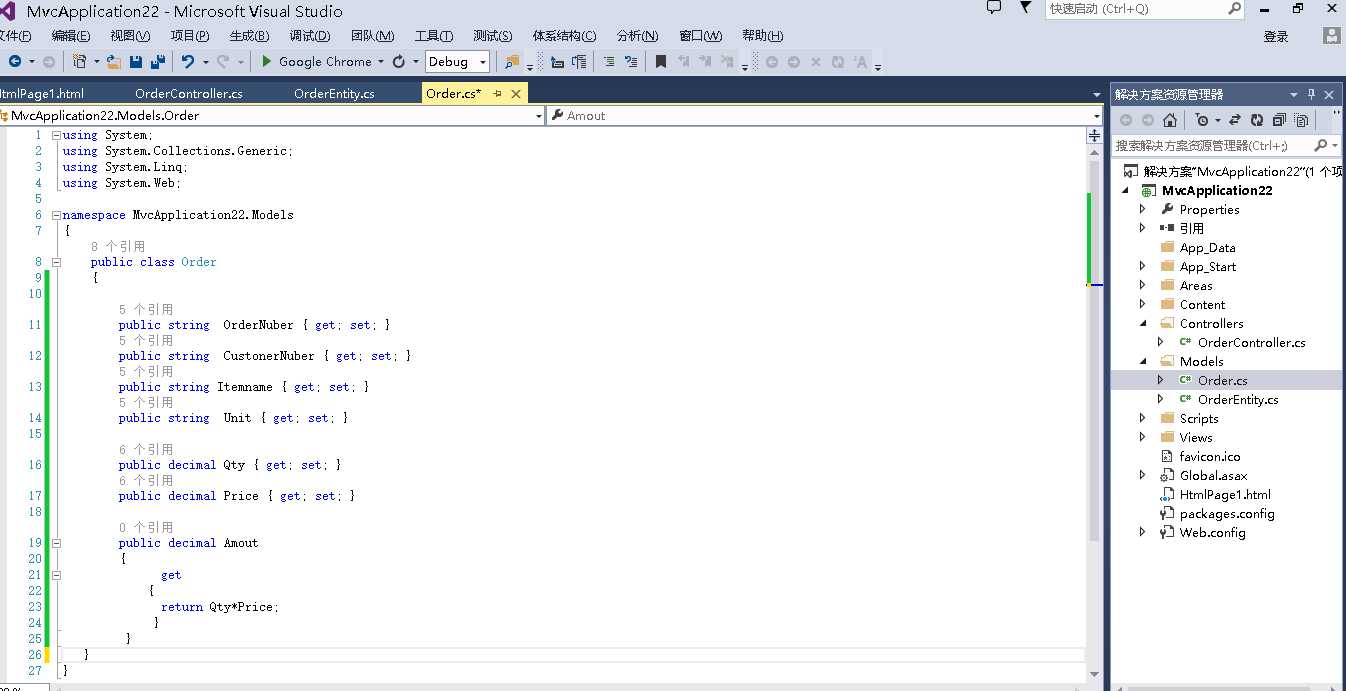Viewport: 1346px width, 691px height.
Task: Click the Comment selected lines icon
Action: [609, 62]
